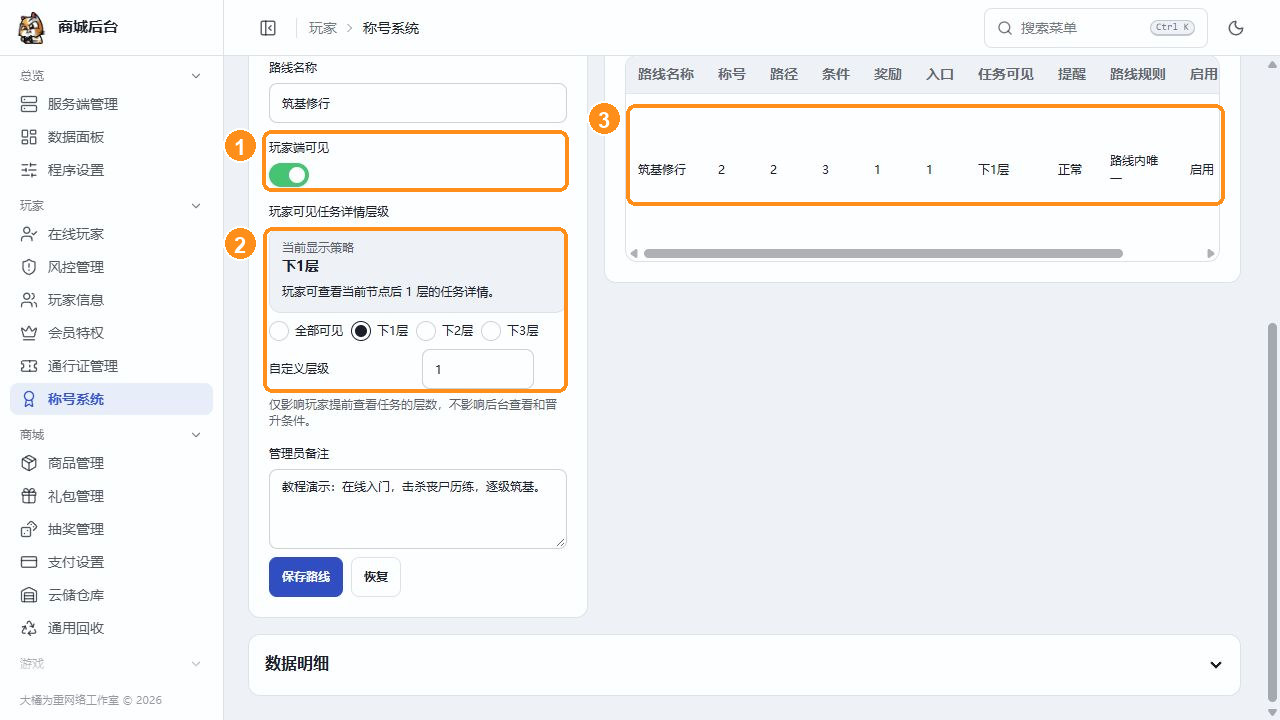Toggle dark mode moon icon
This screenshot has height=720, width=1280.
tap(1236, 28)
